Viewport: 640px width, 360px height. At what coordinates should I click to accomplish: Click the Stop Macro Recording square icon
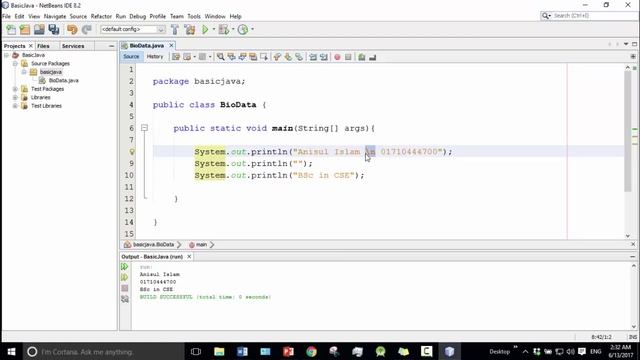348,57
